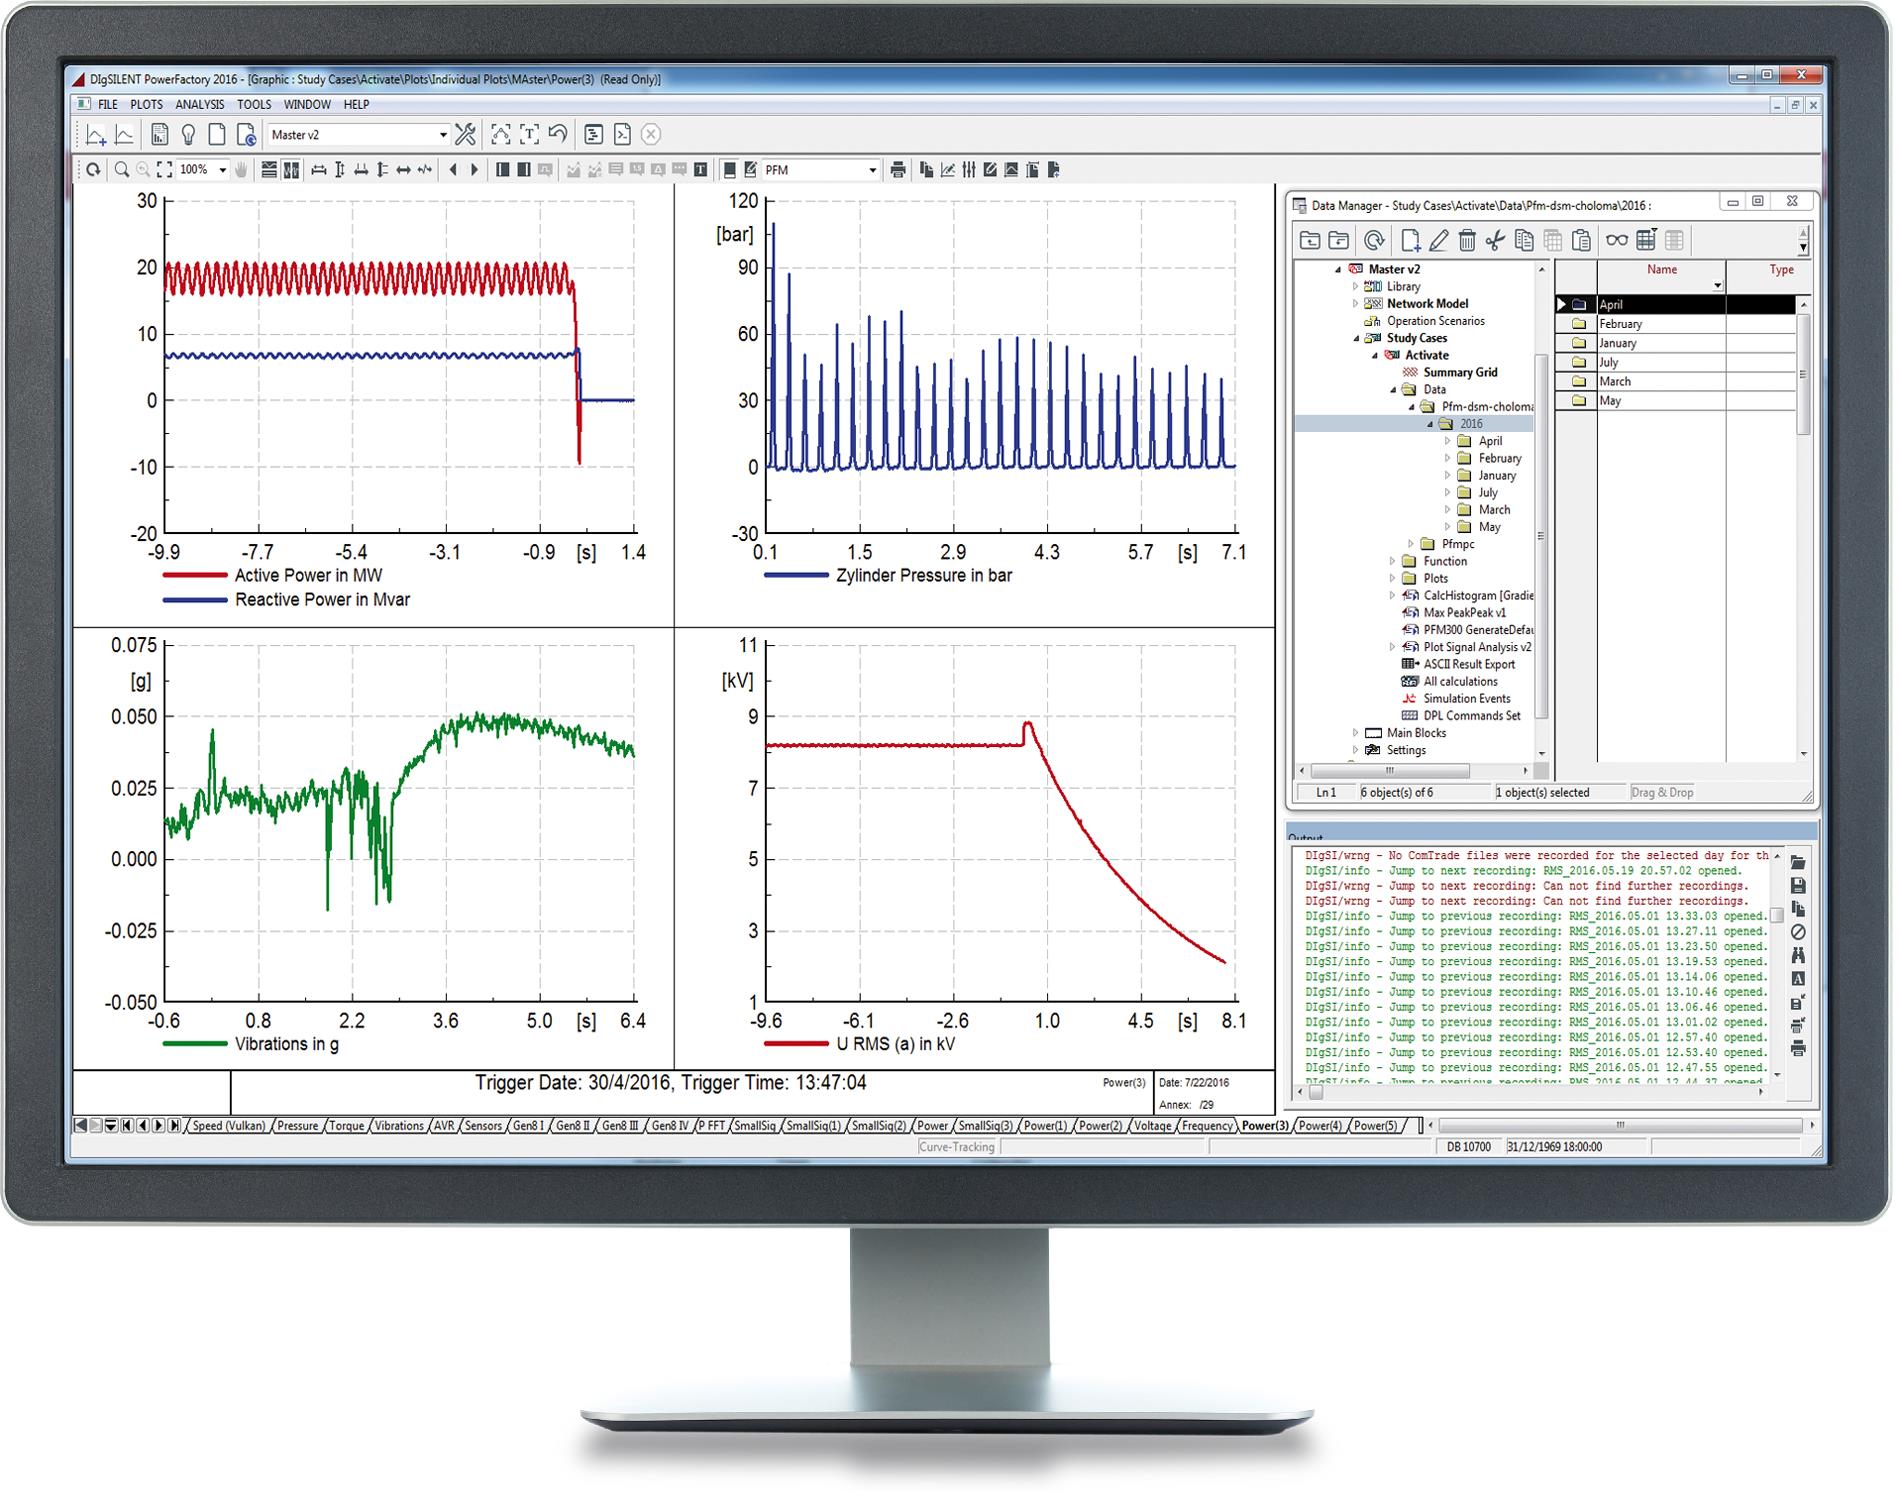1900x1512 pixels.
Task: Open the PFM page selection dropdown
Action: [873, 170]
